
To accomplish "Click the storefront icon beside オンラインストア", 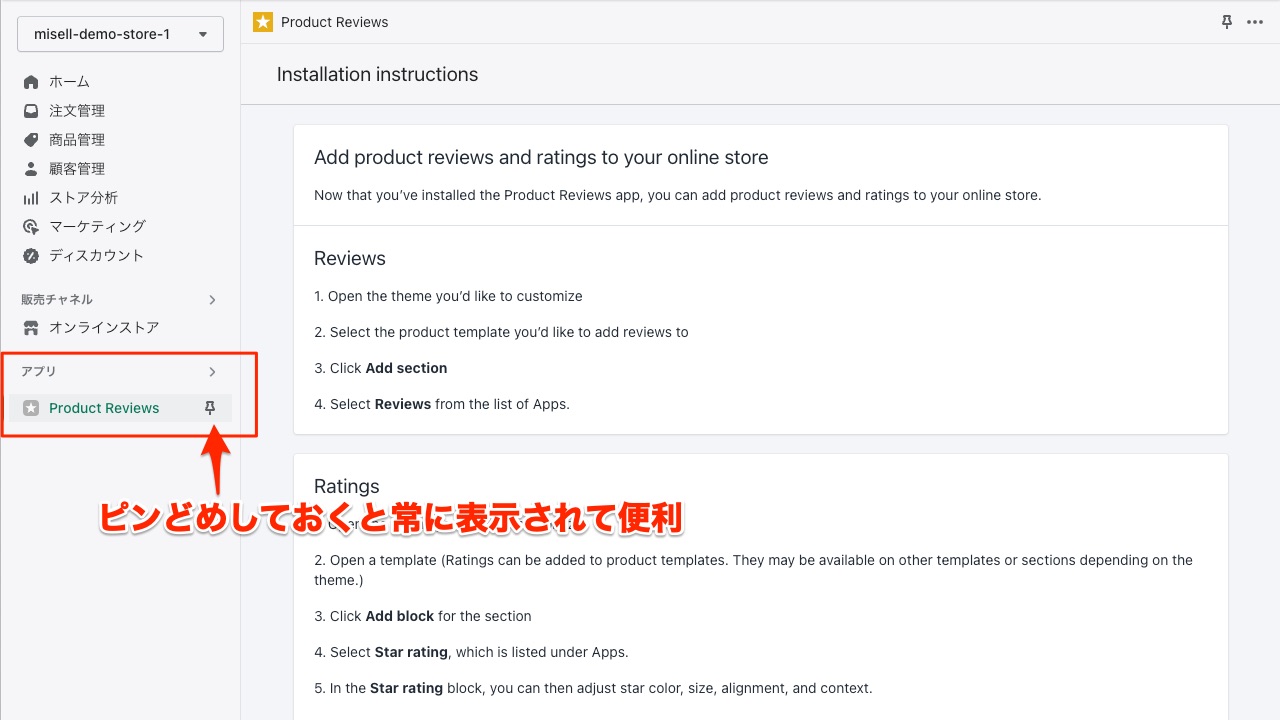I will click(x=31, y=328).
